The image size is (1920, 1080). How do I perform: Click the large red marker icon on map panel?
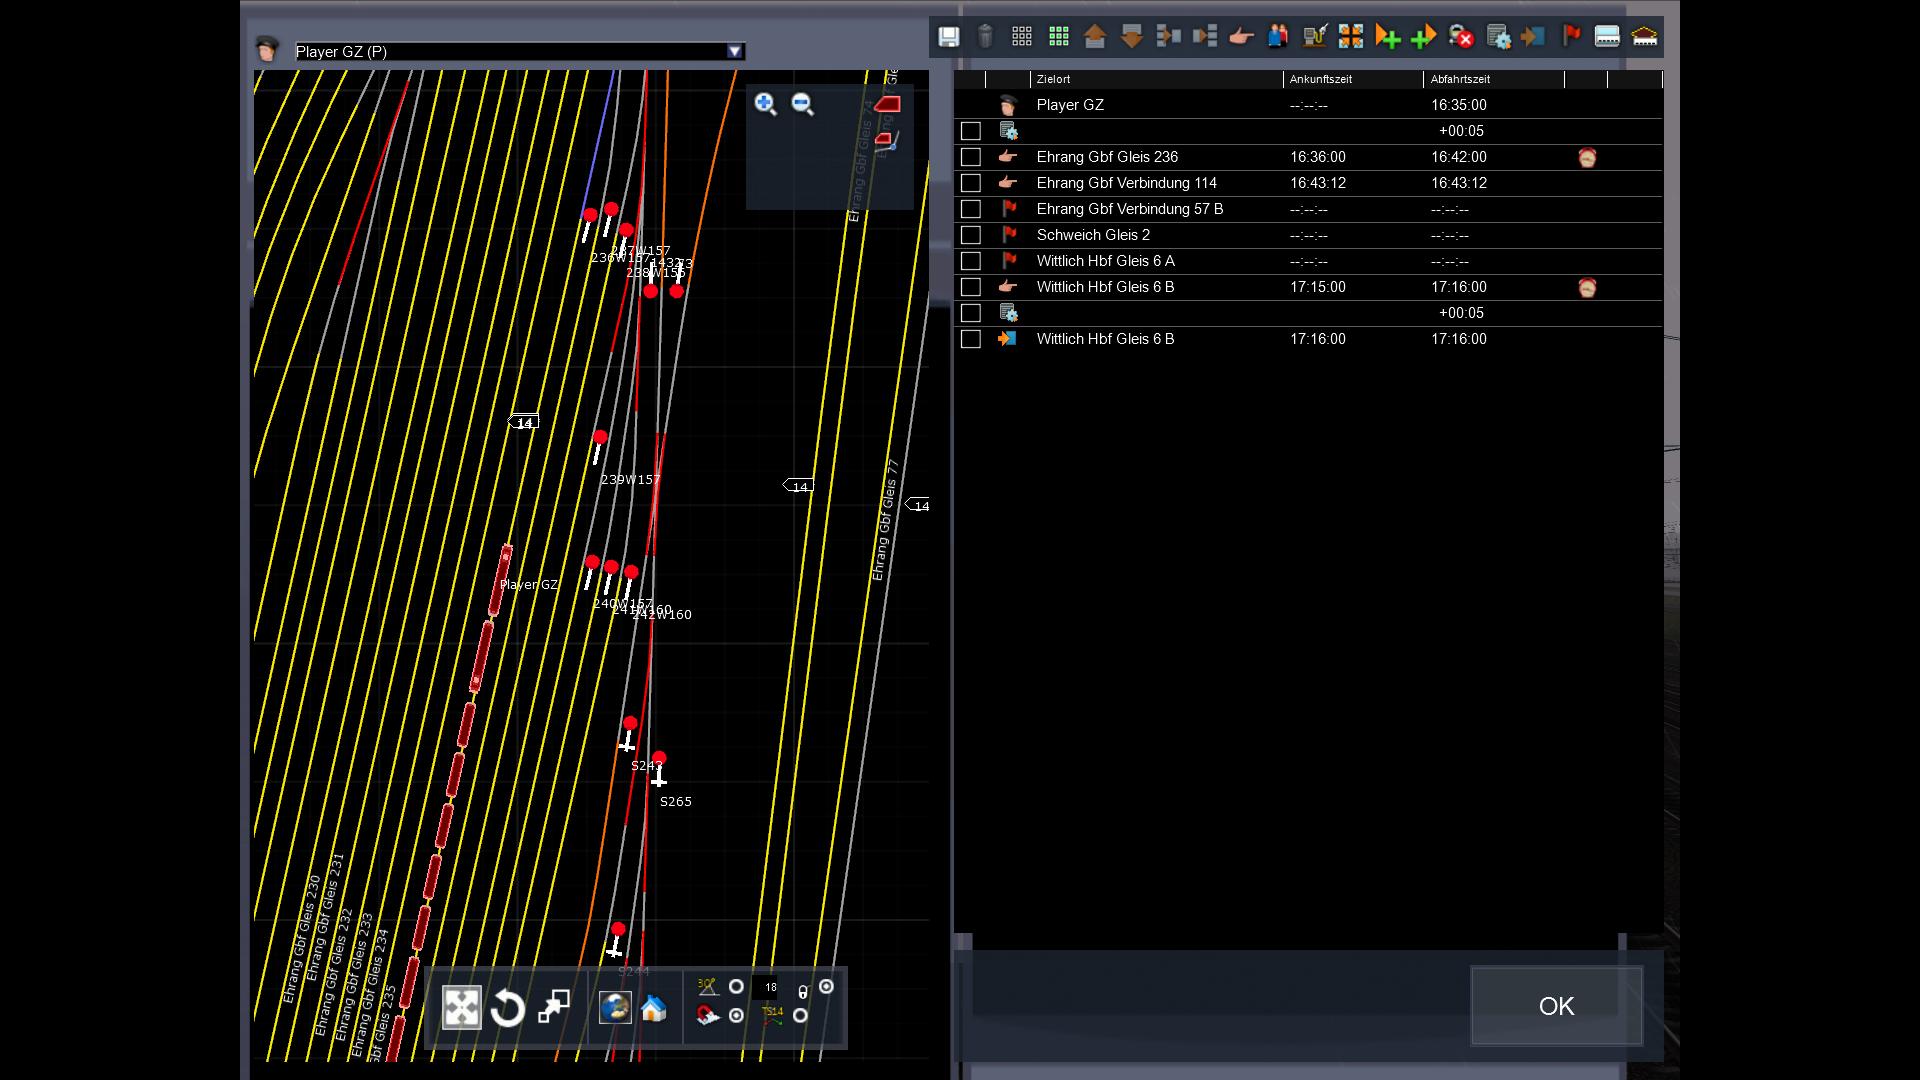pyautogui.click(x=887, y=104)
